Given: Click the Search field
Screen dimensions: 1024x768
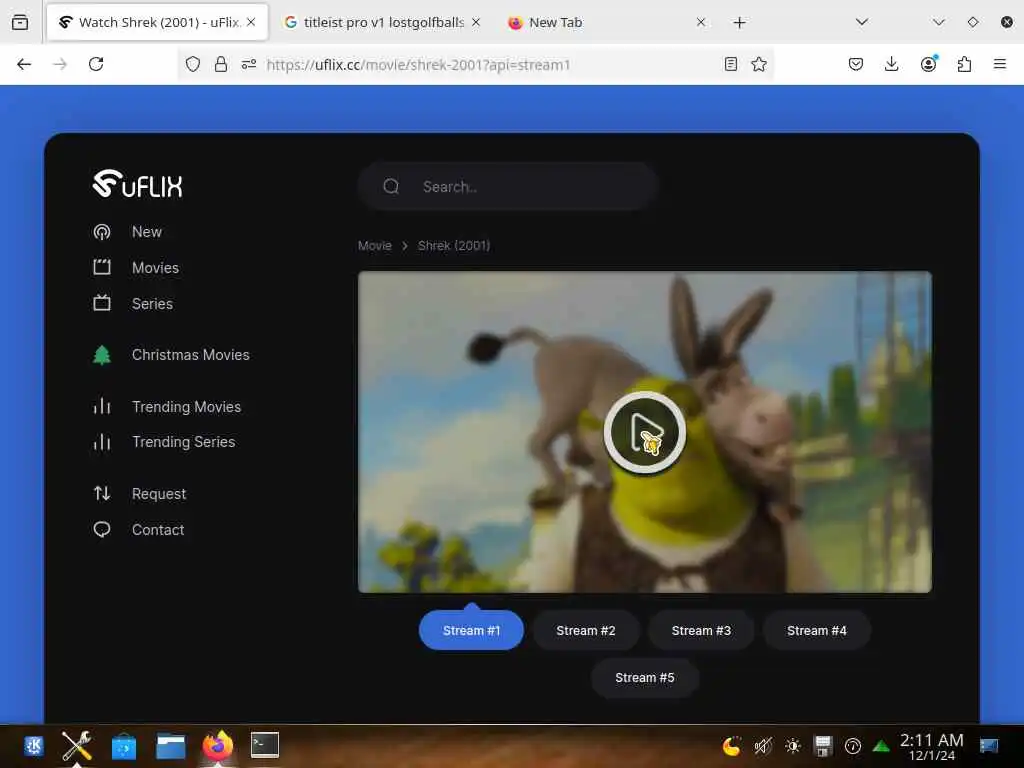Looking at the screenshot, I should pyautogui.click(x=507, y=187).
